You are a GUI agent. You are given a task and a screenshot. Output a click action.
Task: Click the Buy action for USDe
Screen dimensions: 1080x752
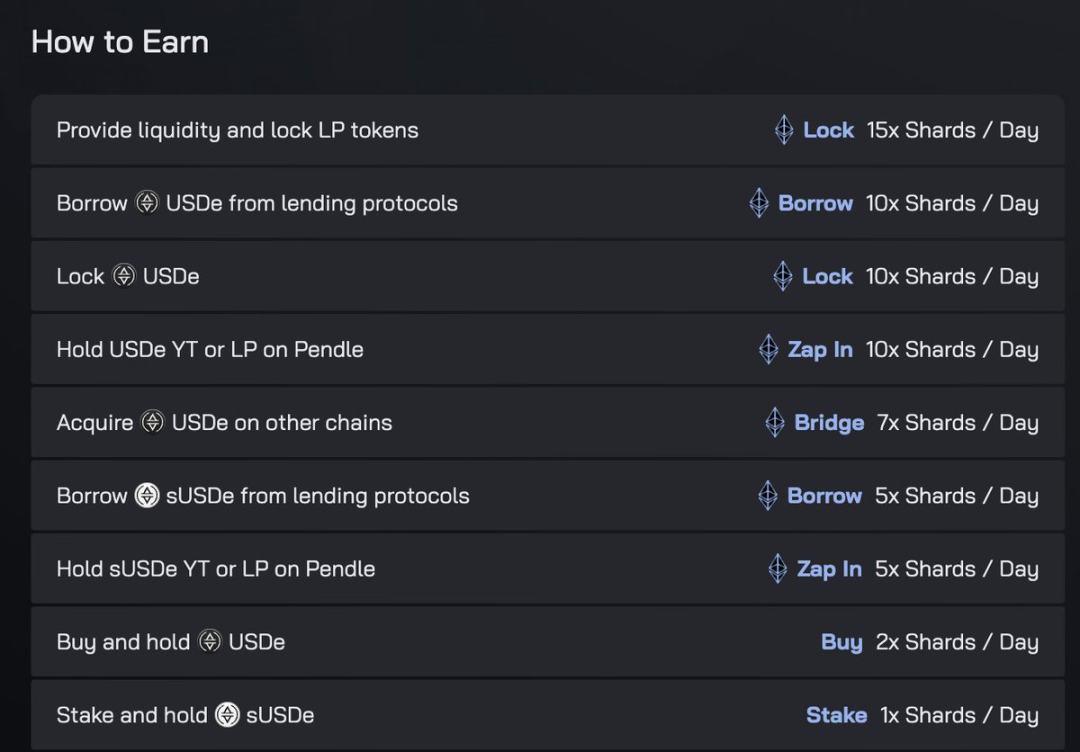click(x=843, y=642)
